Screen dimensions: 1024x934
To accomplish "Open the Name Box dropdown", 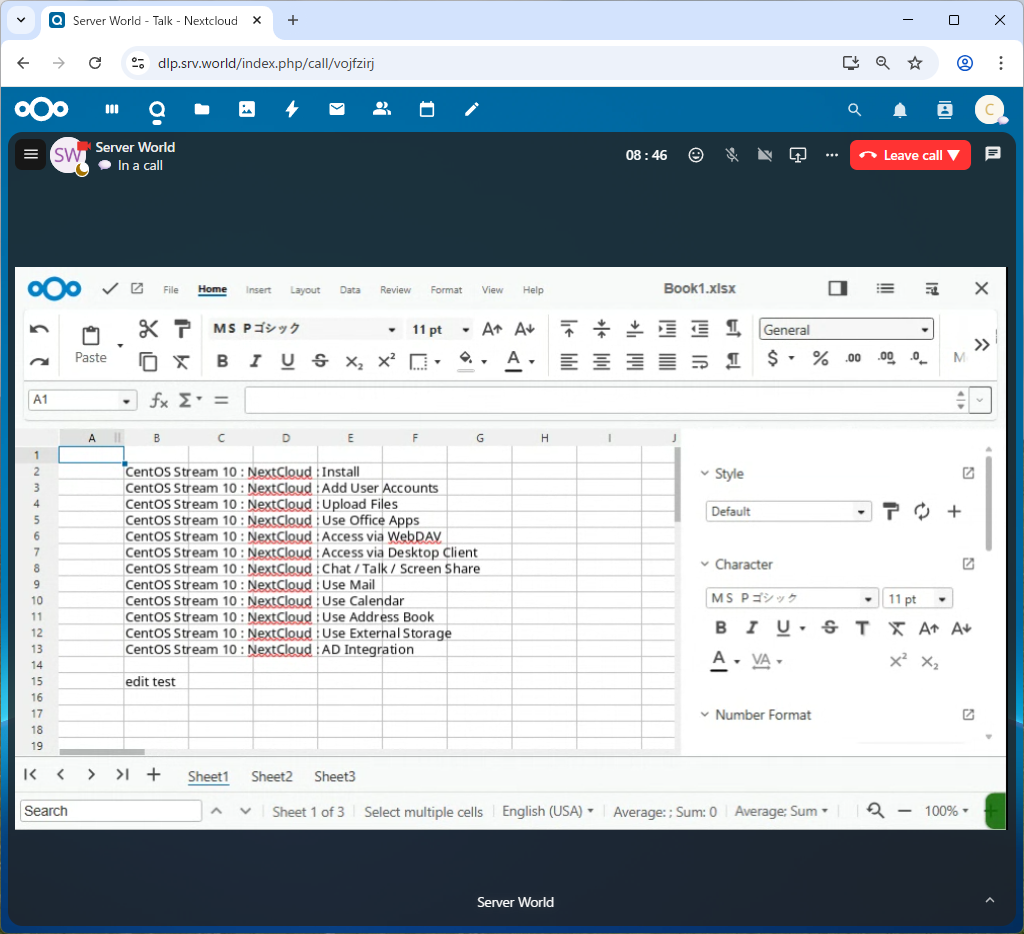I will 126,400.
